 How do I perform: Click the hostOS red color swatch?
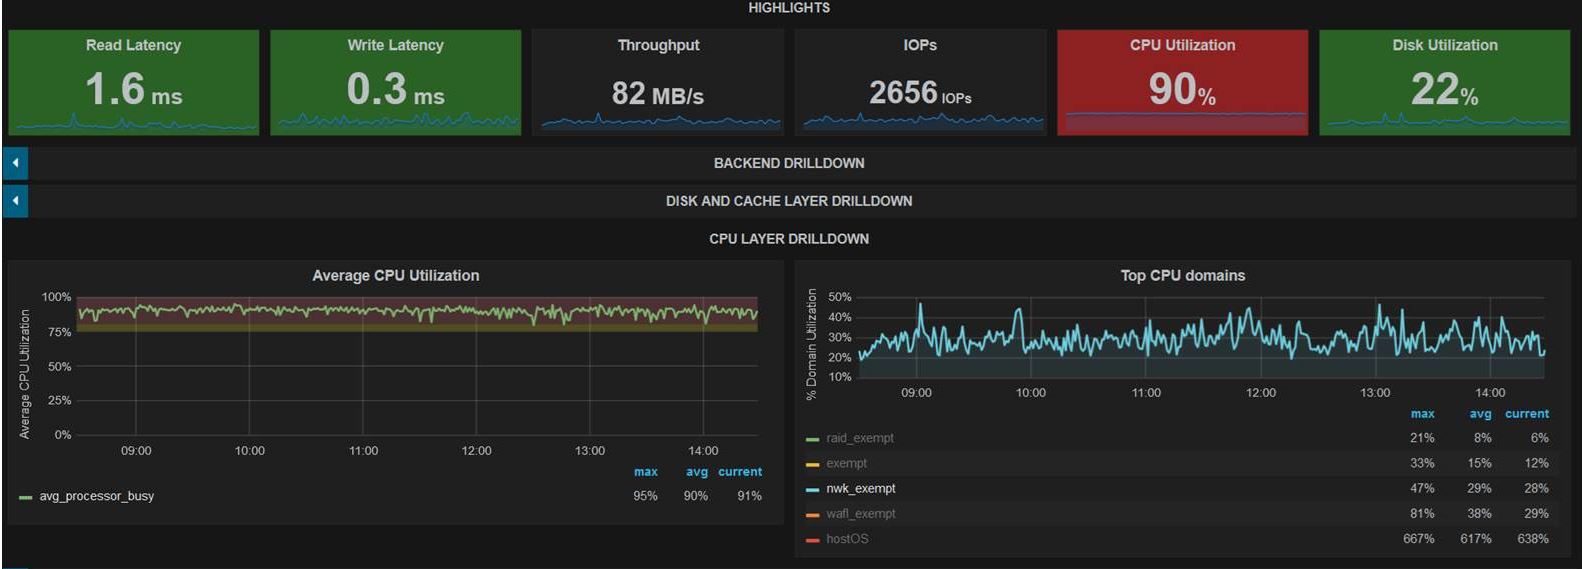pyautogui.click(x=813, y=539)
